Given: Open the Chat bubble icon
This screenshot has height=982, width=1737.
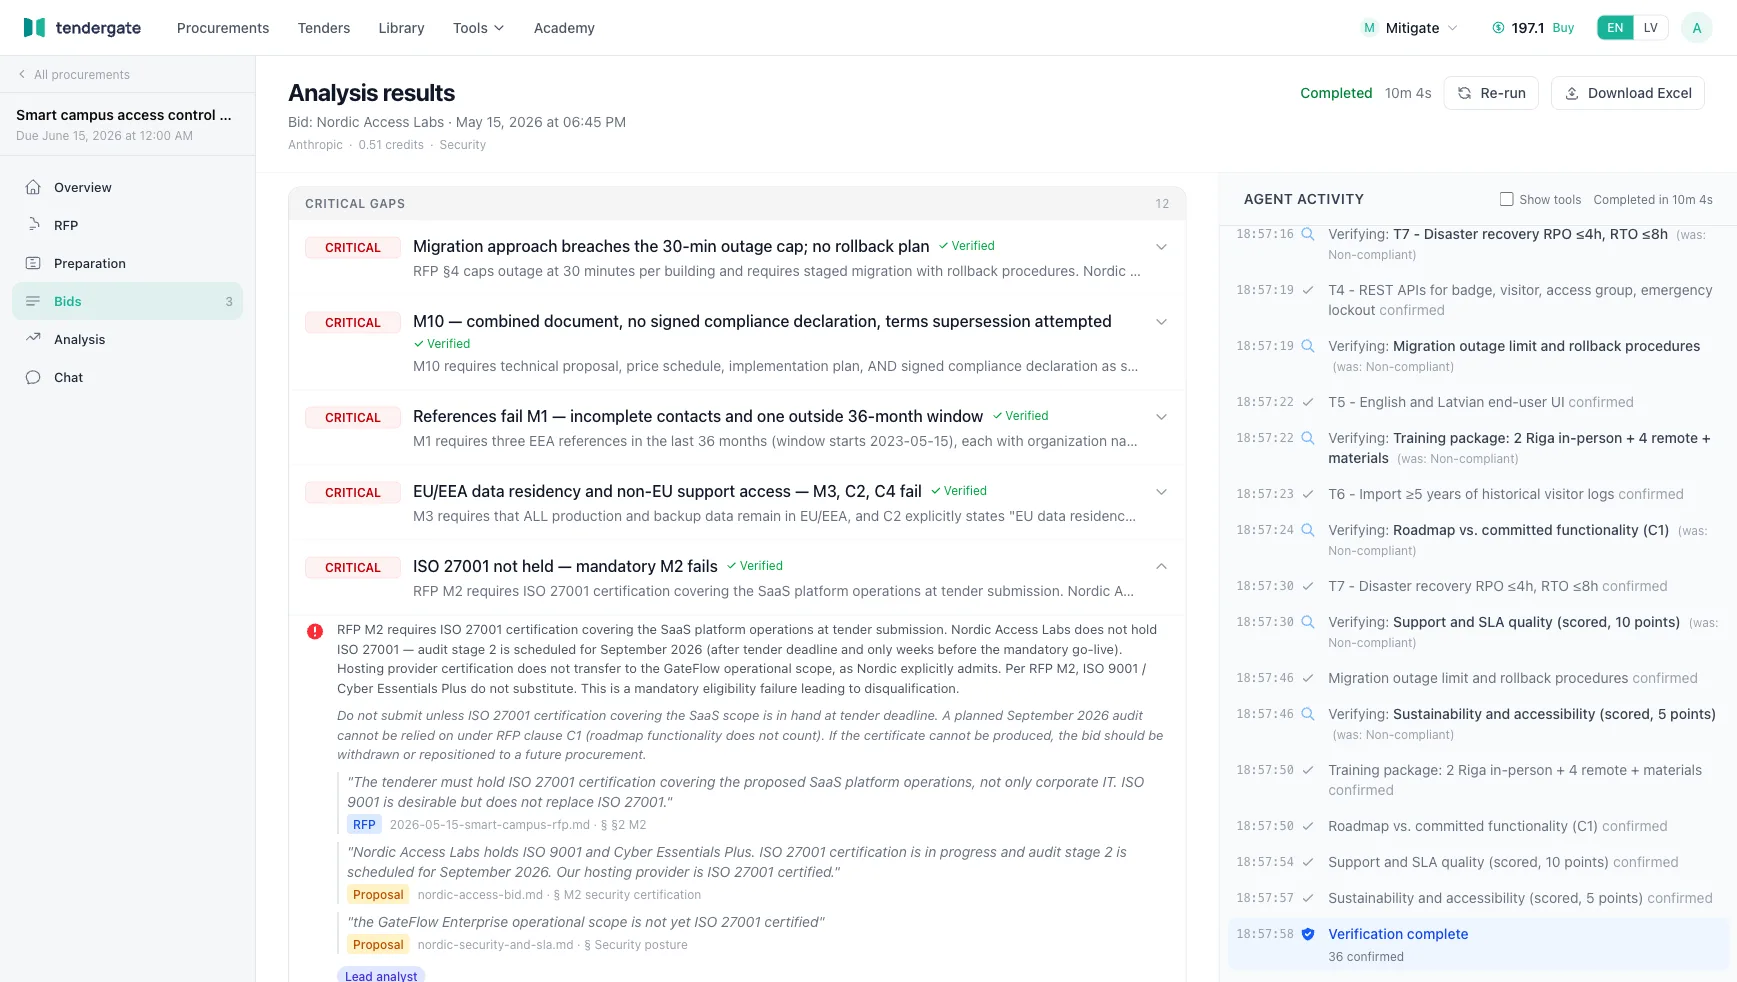Looking at the screenshot, I should point(33,377).
